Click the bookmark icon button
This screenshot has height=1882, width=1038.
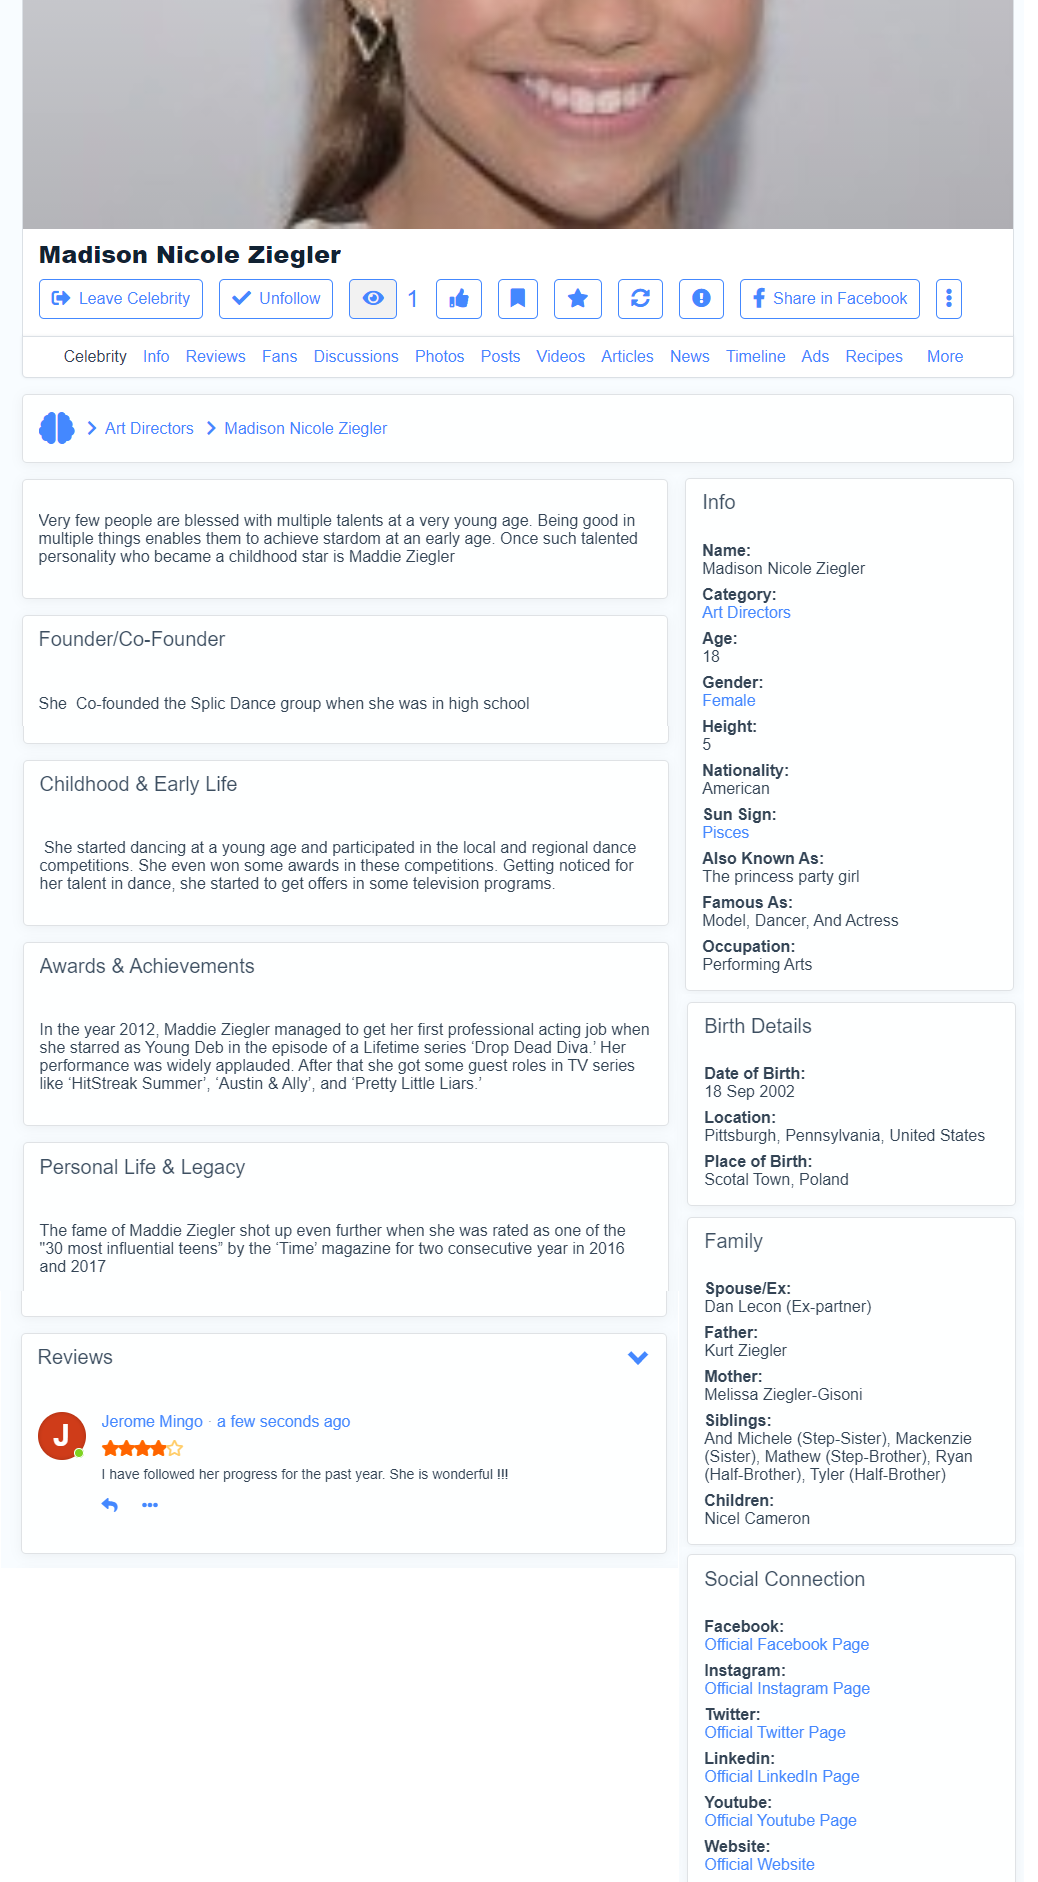click(518, 299)
